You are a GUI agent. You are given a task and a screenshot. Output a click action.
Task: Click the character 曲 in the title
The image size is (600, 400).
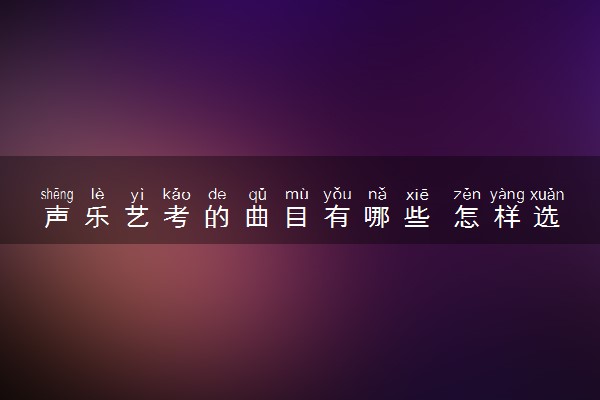(x=257, y=217)
